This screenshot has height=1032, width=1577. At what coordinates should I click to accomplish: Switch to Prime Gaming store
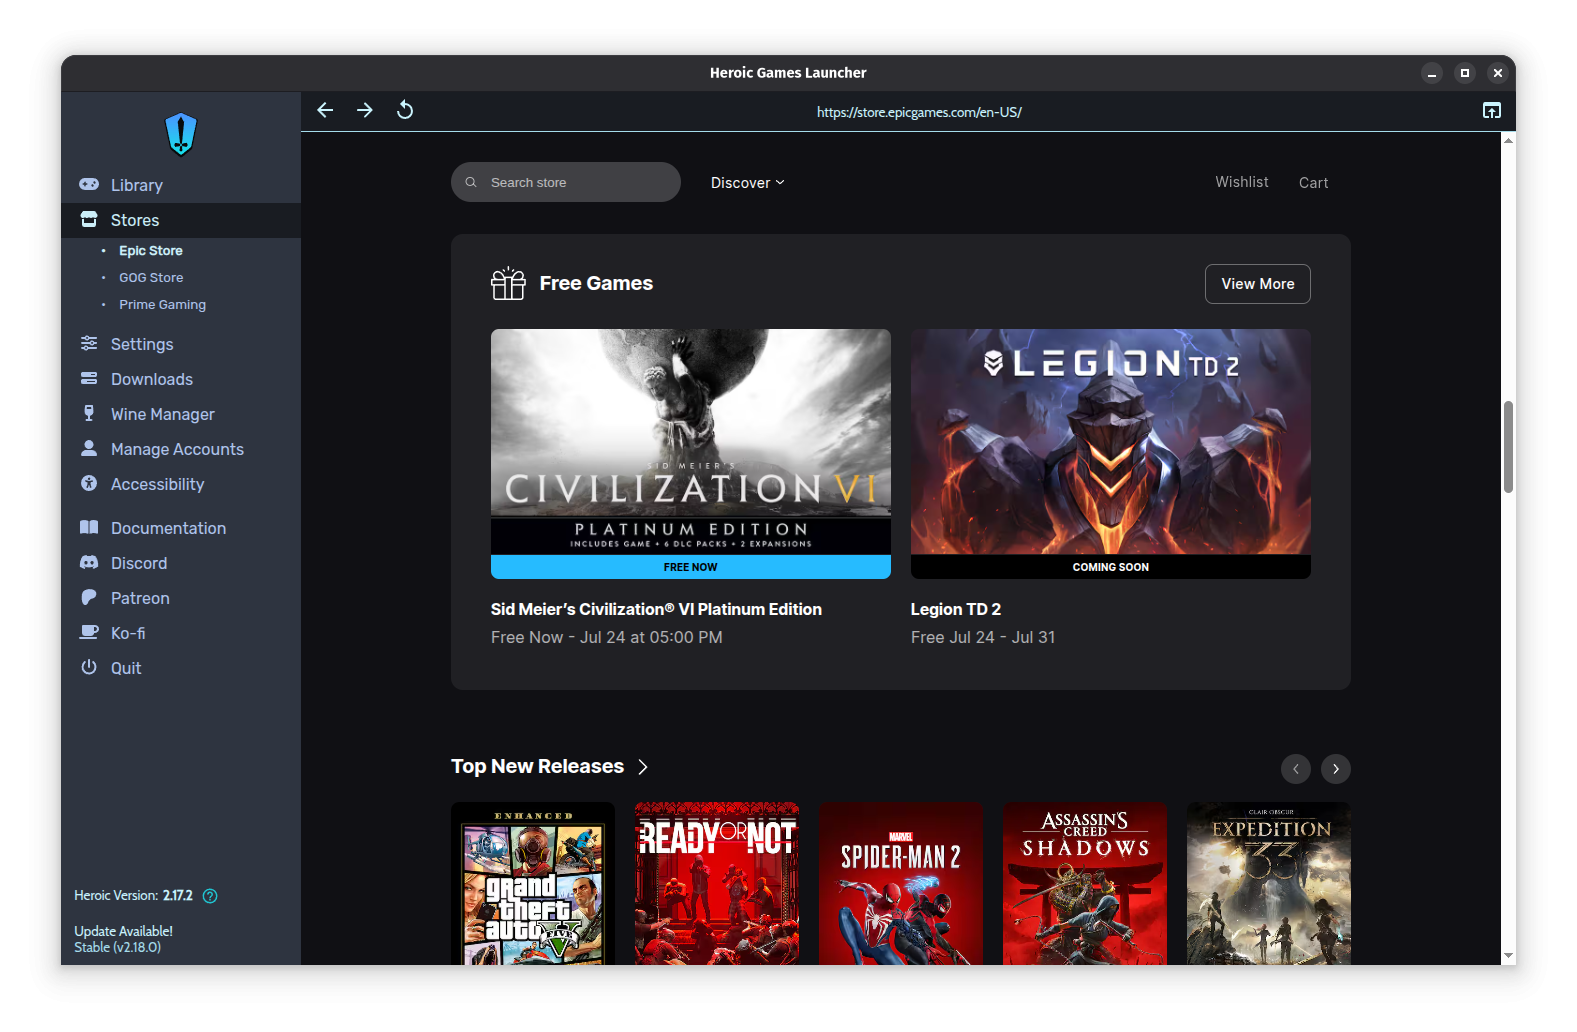[162, 305]
